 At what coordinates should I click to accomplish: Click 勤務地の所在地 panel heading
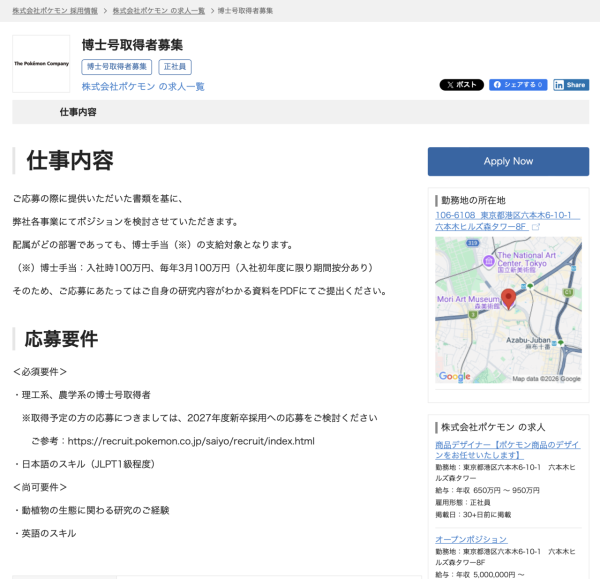point(473,200)
